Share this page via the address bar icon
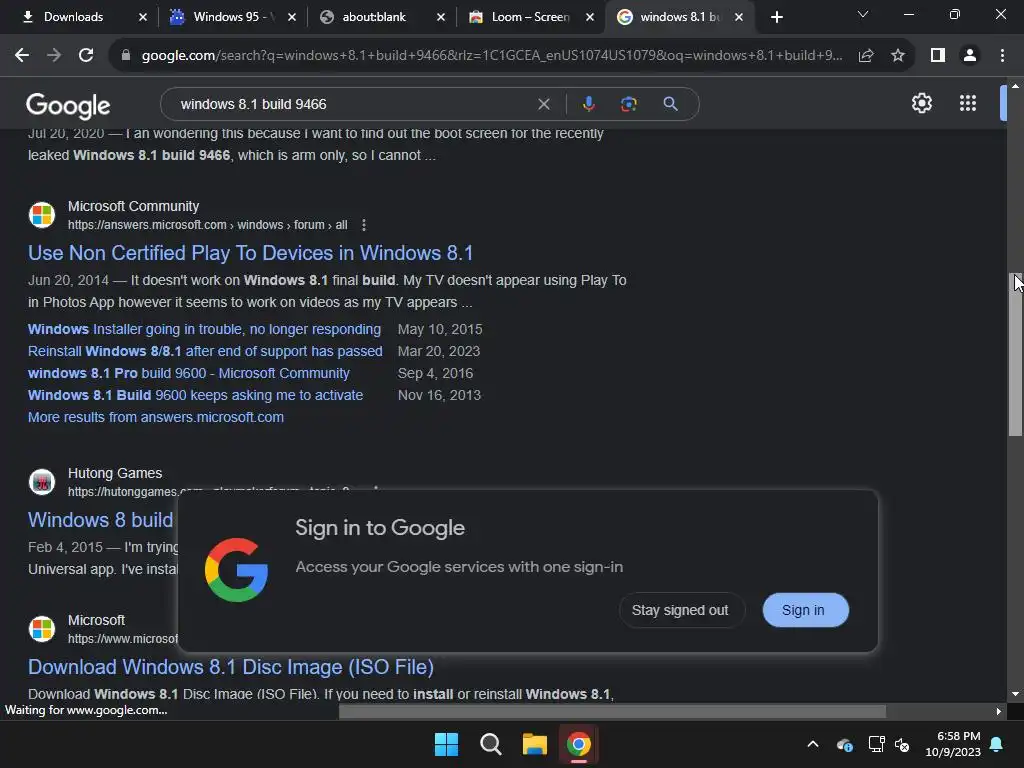Screen dimensions: 1024x768 tap(866, 56)
